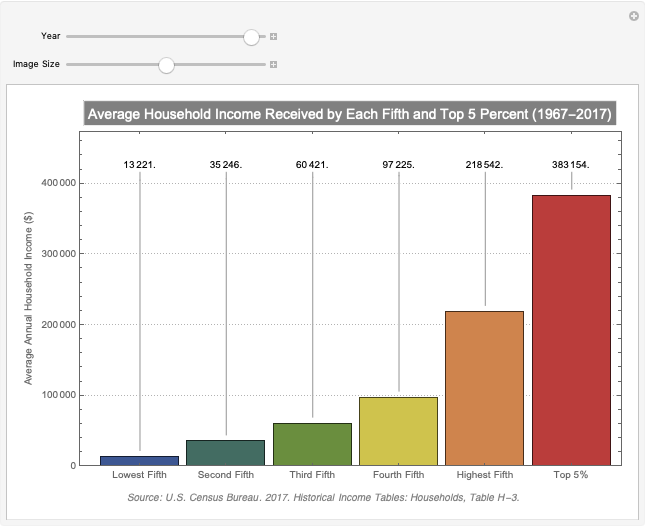Click the Average Annual Household Income axis title

click(x=28, y=298)
